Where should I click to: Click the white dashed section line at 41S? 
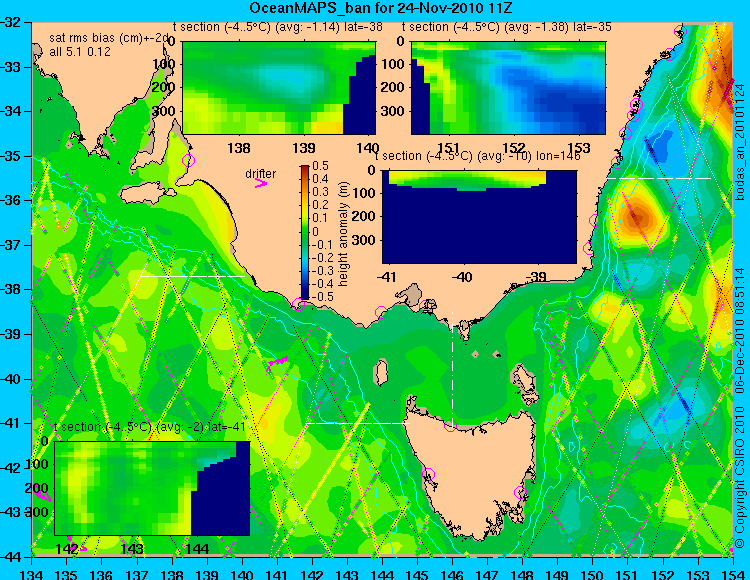click(357, 423)
